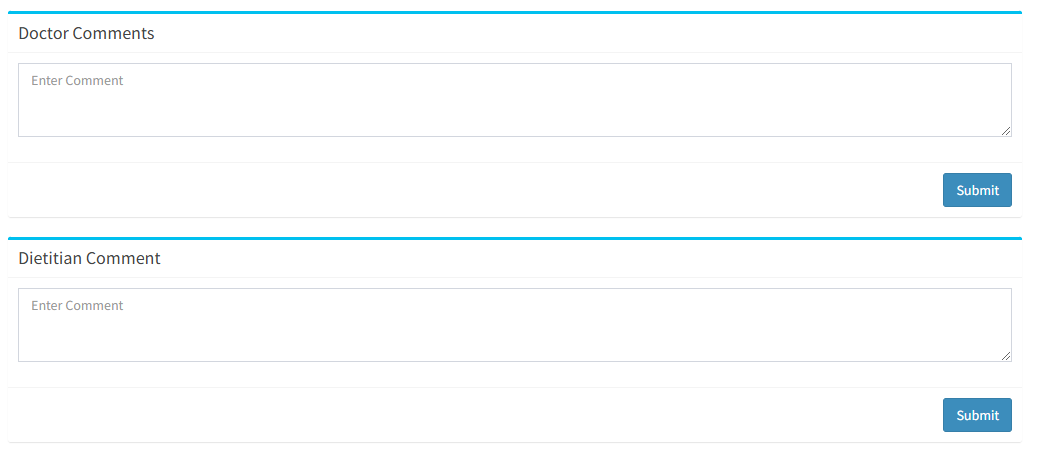Submit the Dietitian Comment form
1037x467 pixels.
(x=977, y=415)
